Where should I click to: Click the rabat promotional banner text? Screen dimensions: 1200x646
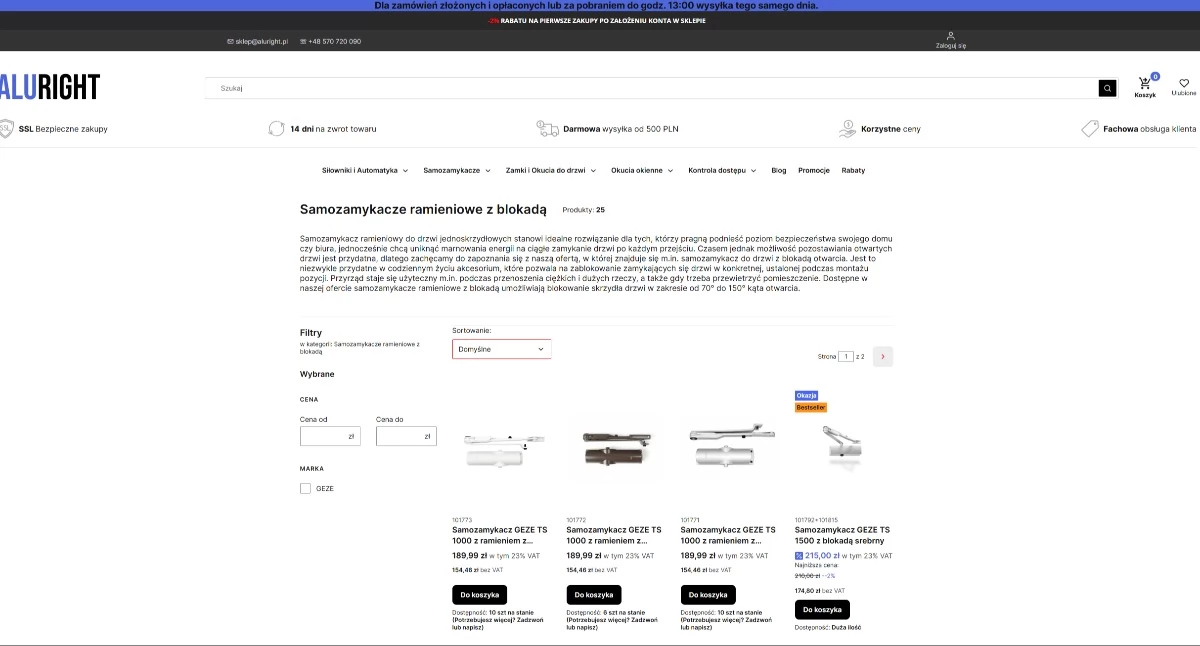[x=598, y=20]
